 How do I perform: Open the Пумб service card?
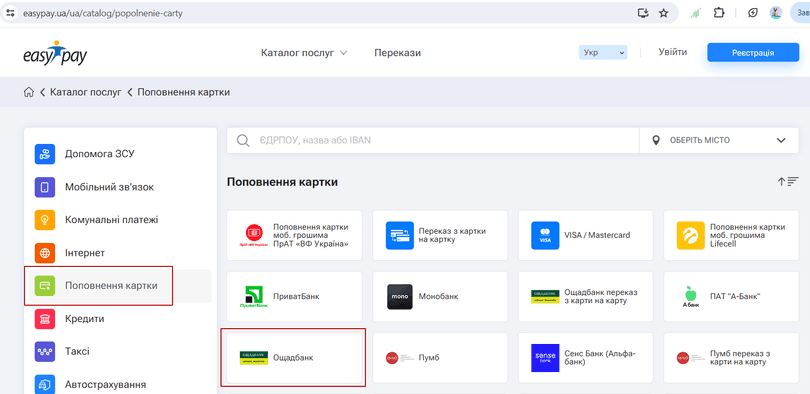coord(440,358)
